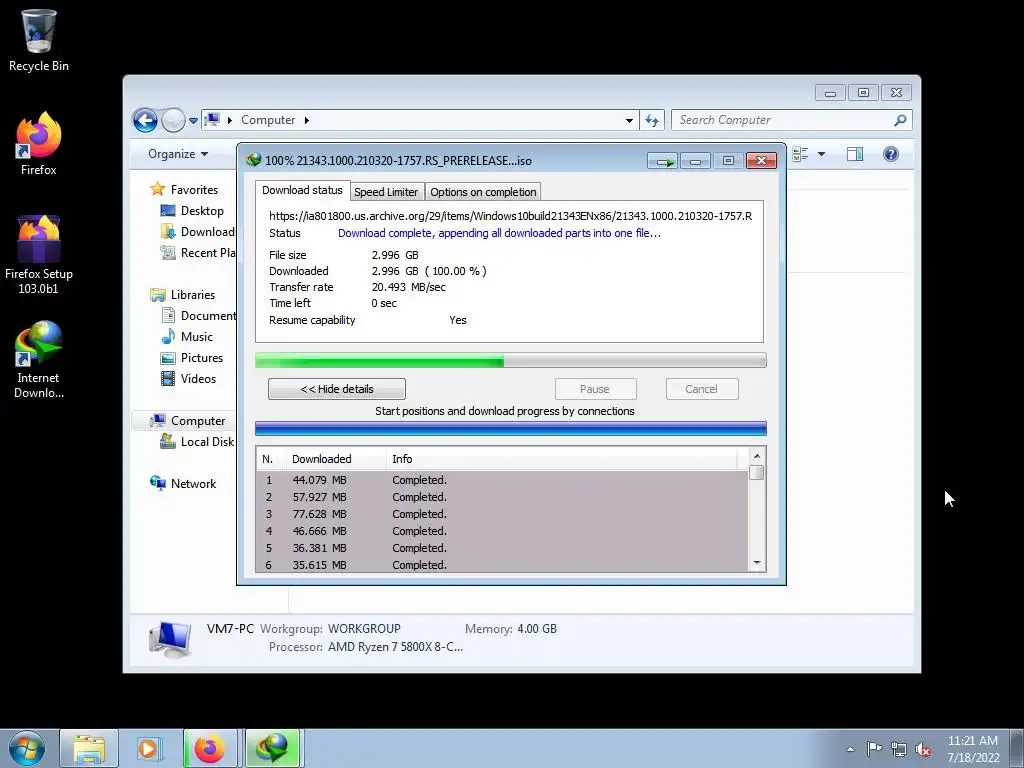Click the Cancel download button
Viewport: 1024px width, 768px height.
coord(701,389)
